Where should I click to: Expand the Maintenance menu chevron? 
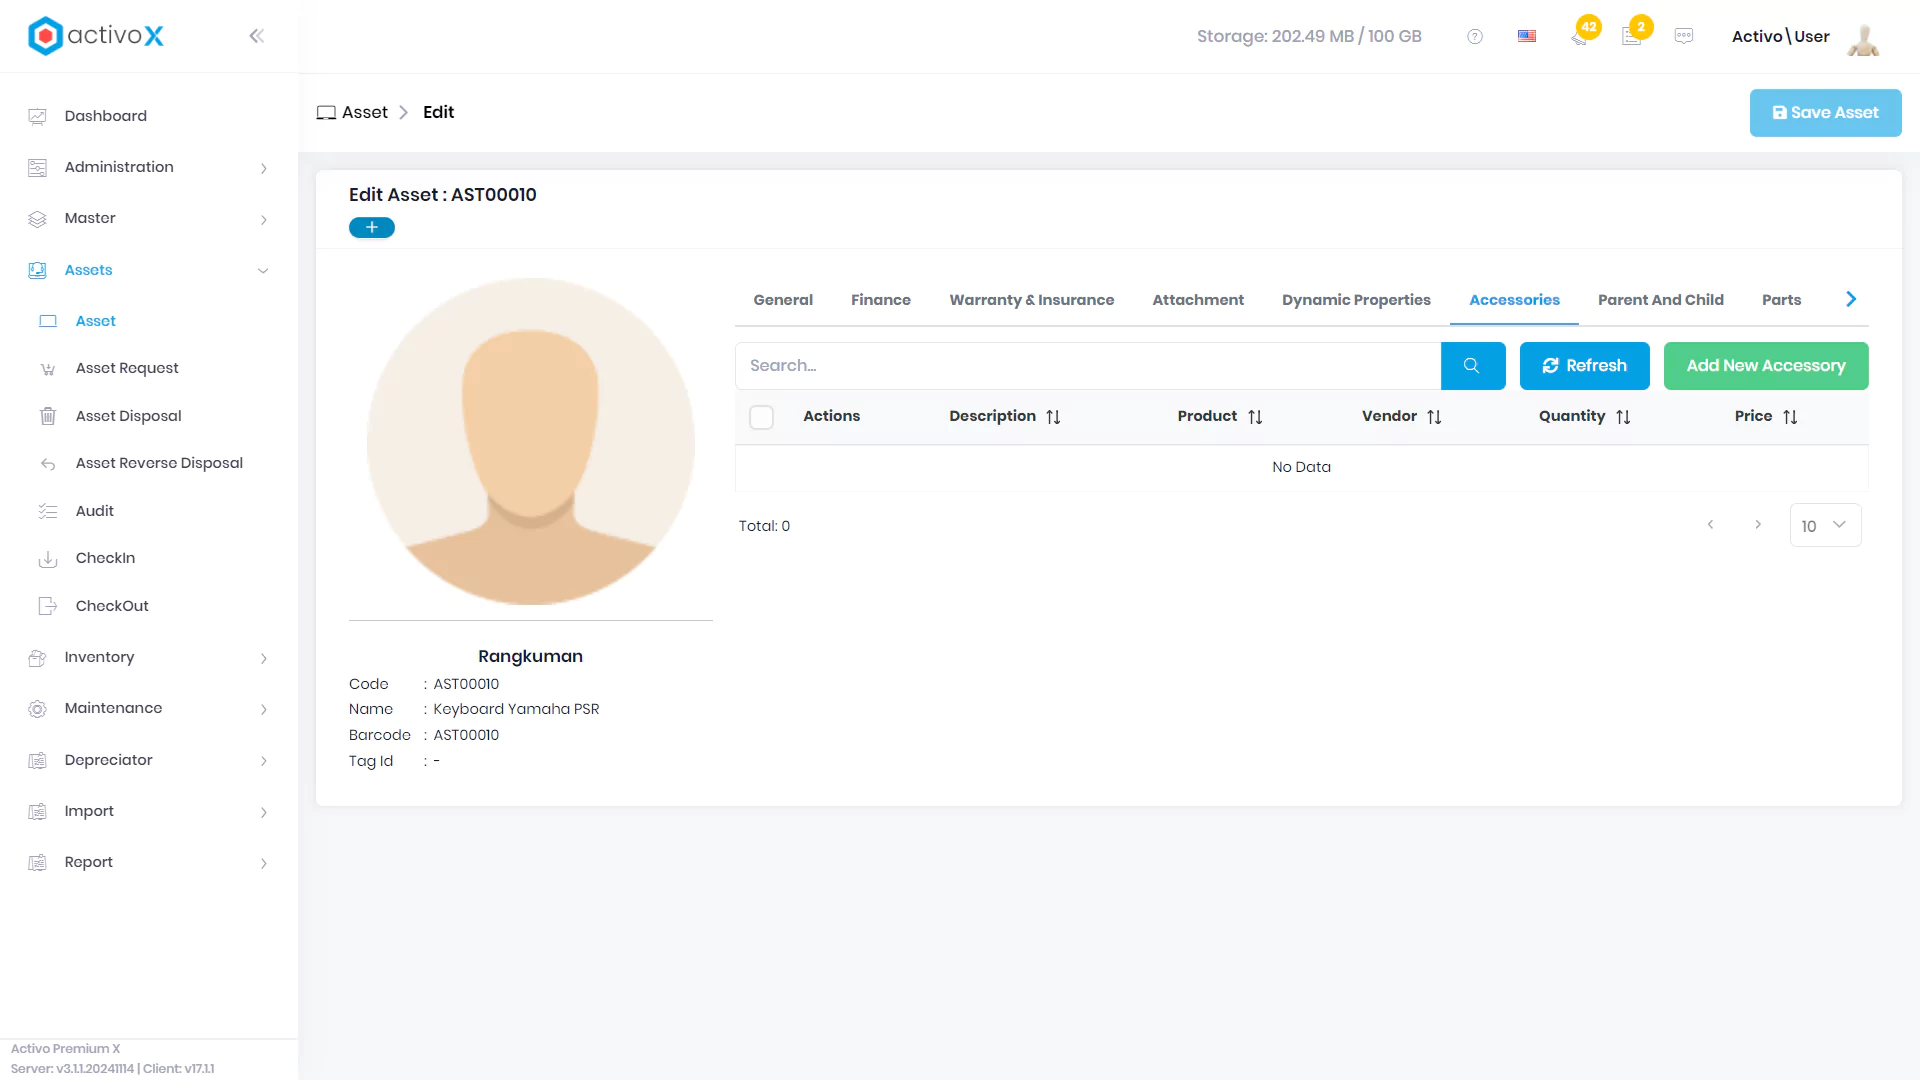point(264,709)
